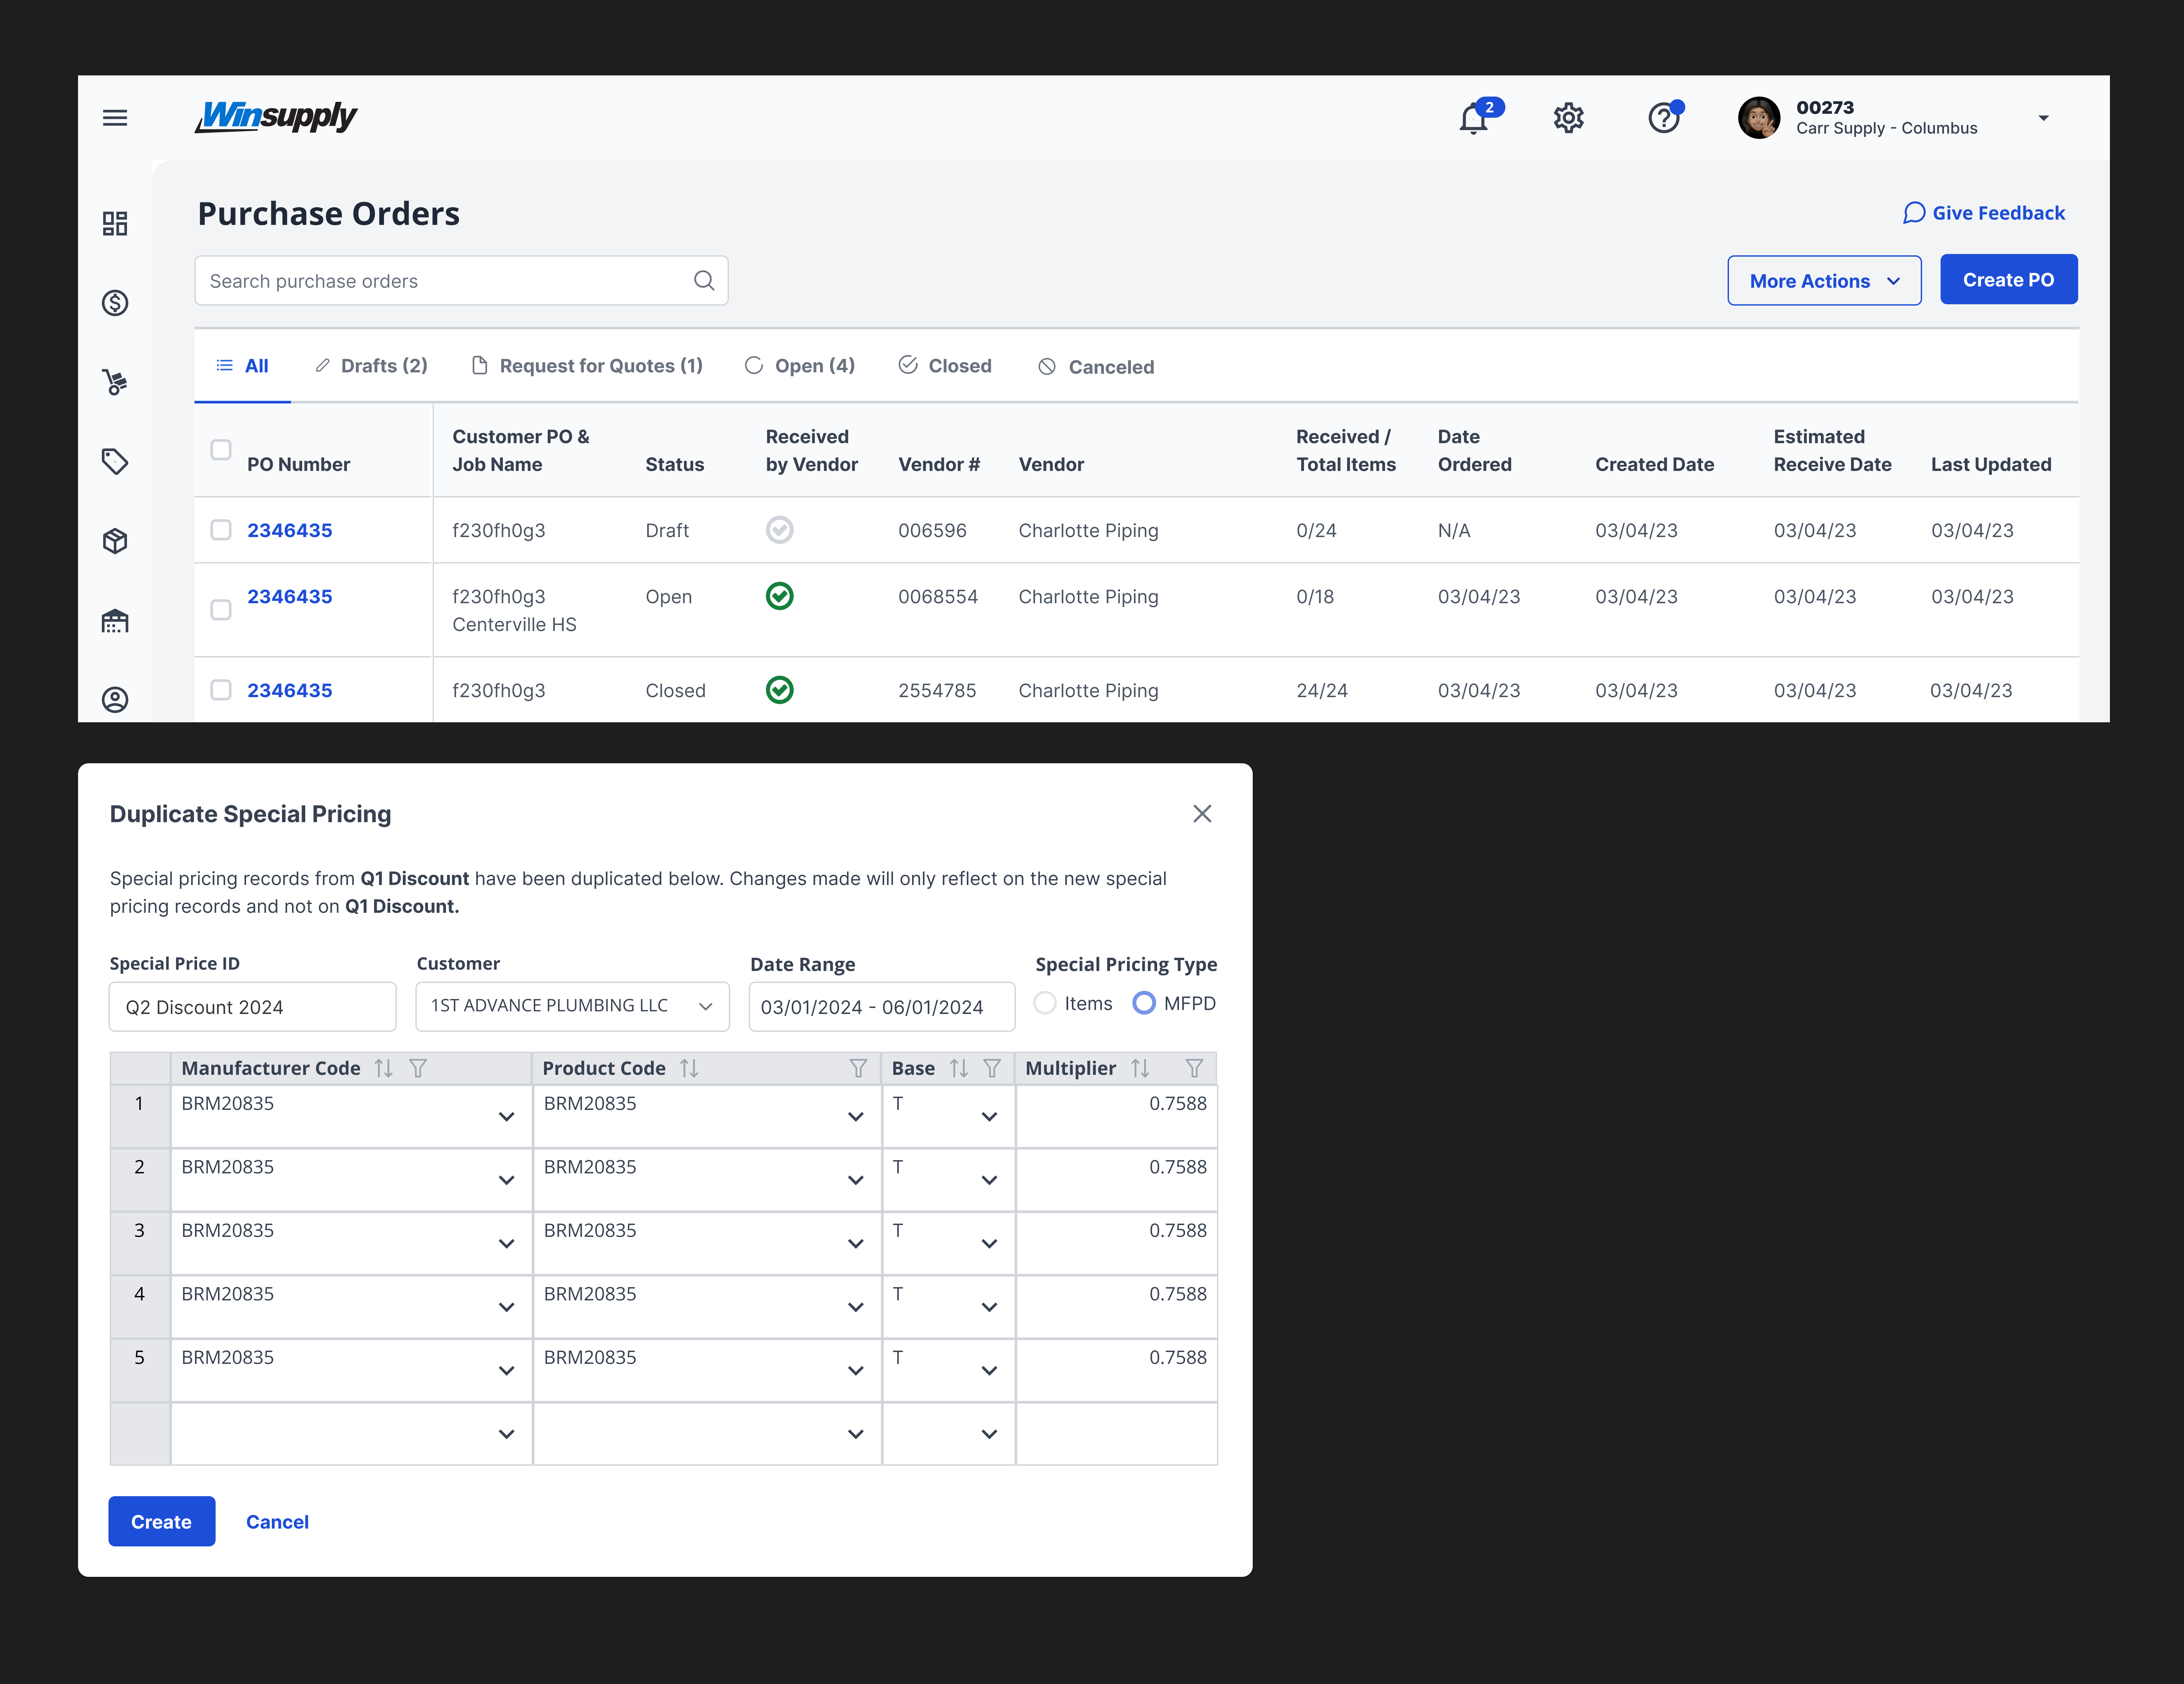Select the Items pricing type radio
2184x1684 pixels.
1045,1003
